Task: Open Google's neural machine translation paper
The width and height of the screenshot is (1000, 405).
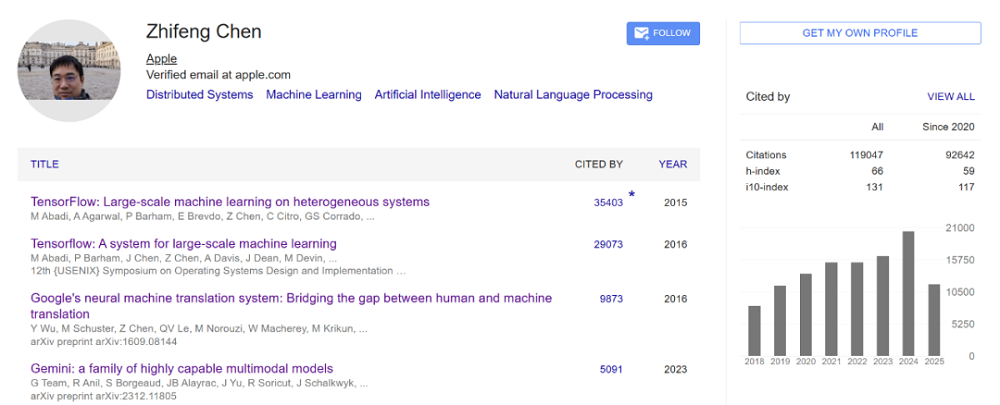Action: (x=290, y=298)
